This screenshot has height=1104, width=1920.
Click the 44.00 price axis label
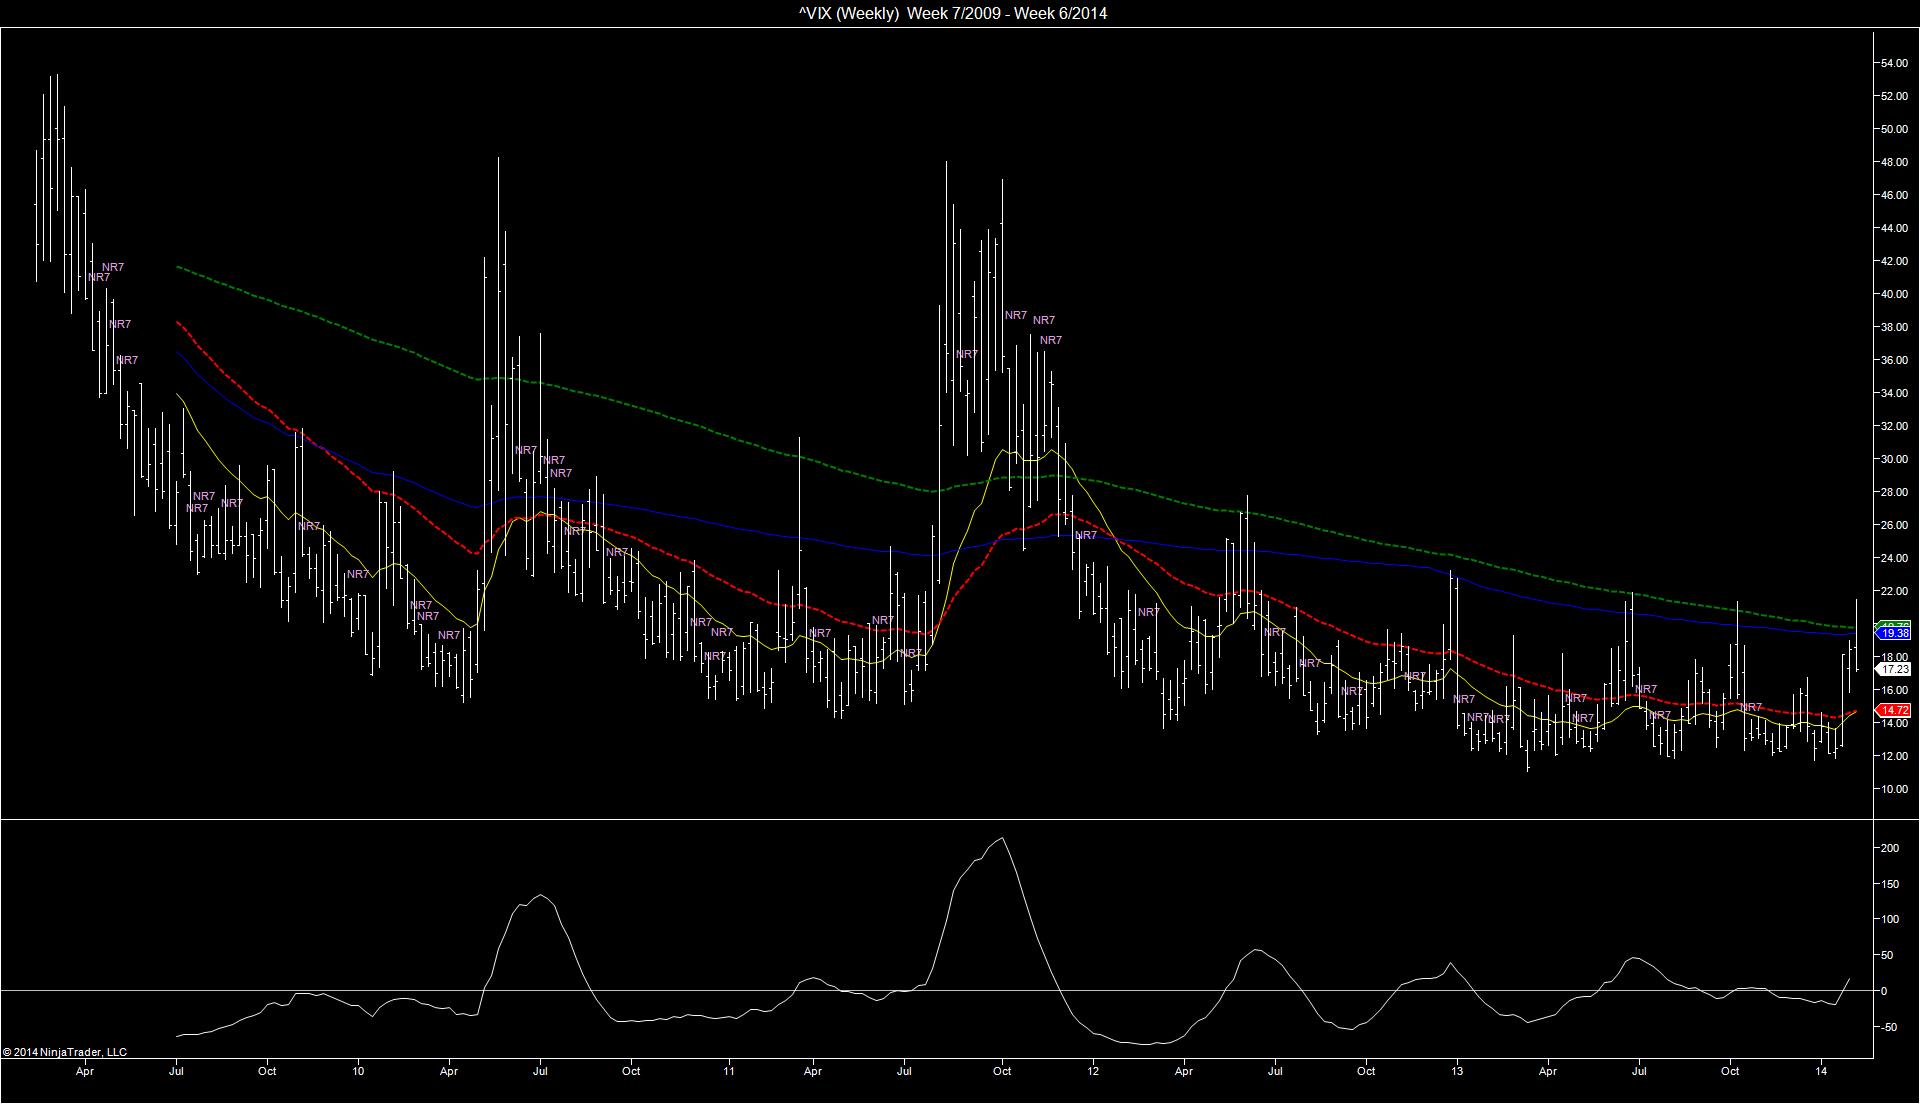pos(1894,228)
